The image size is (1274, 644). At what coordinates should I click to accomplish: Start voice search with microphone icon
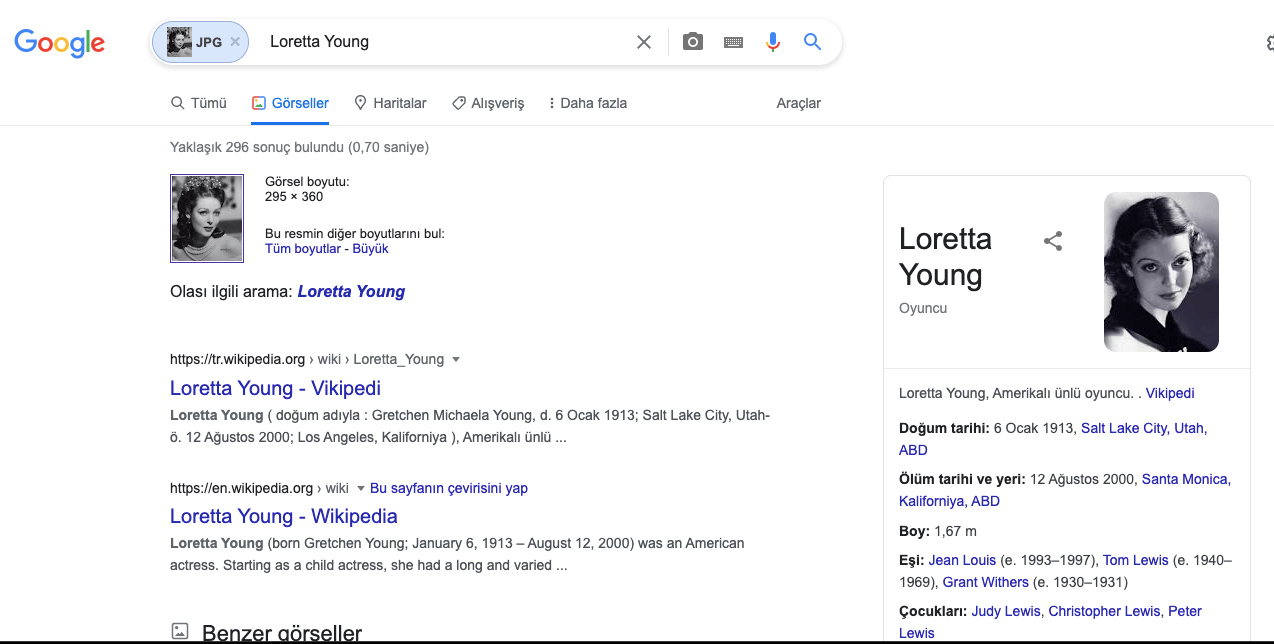772,42
